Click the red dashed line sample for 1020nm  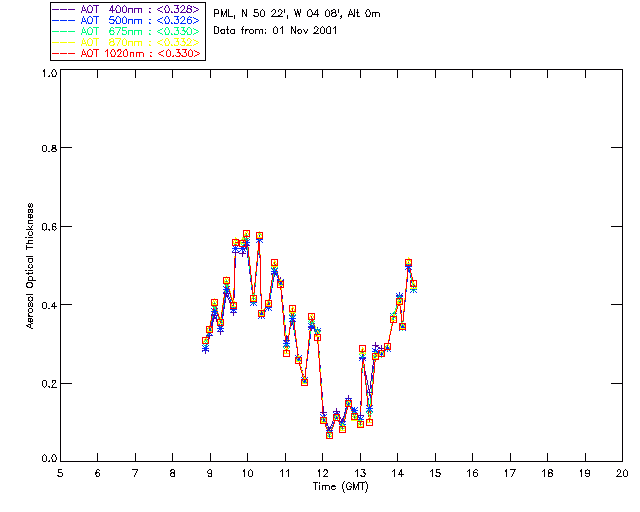point(64,54)
